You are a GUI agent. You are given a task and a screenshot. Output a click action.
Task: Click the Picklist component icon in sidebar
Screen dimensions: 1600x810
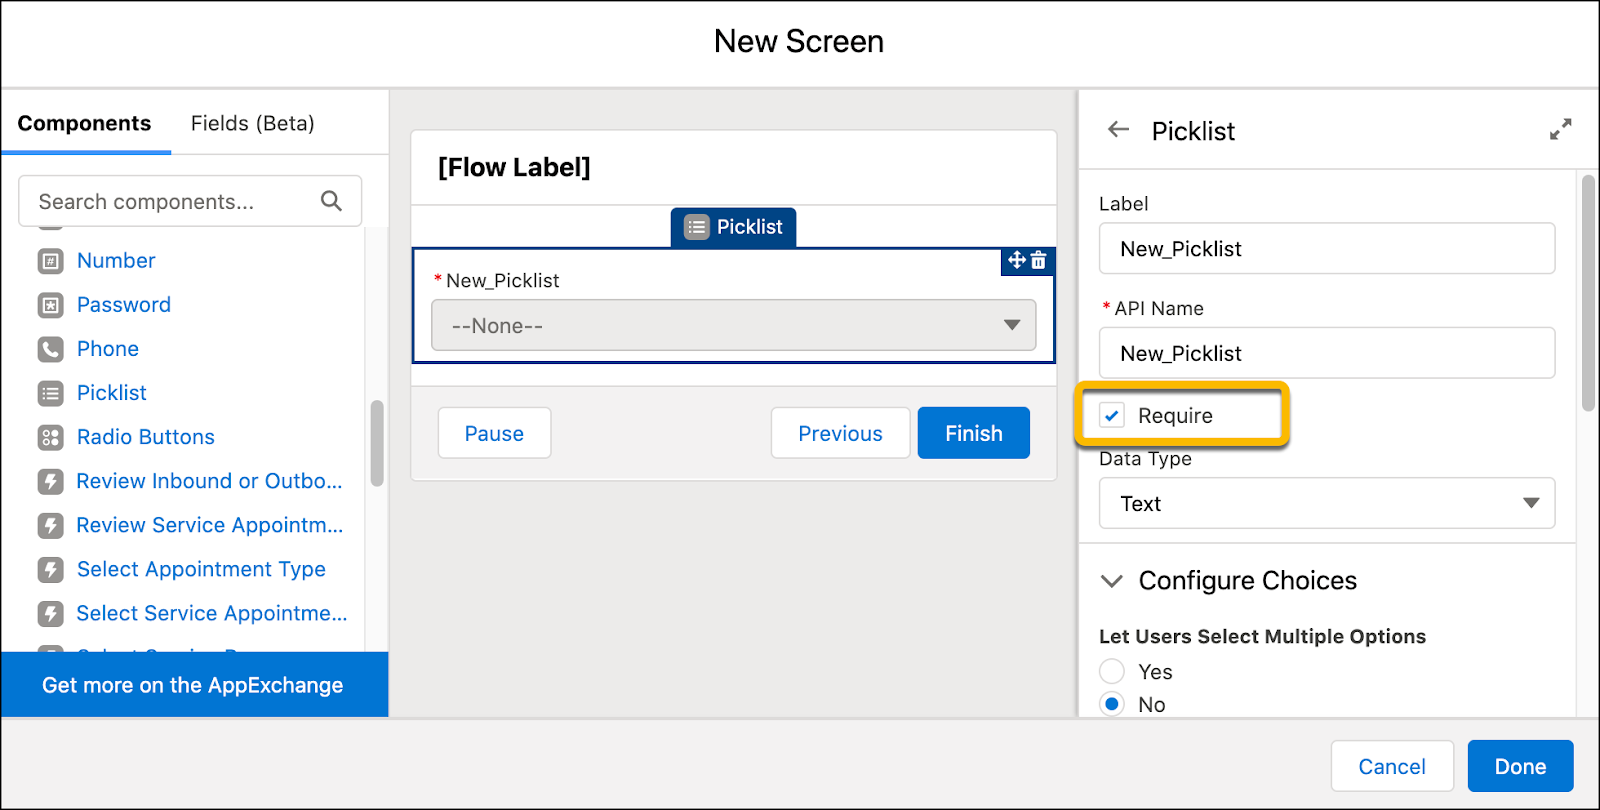[50, 393]
